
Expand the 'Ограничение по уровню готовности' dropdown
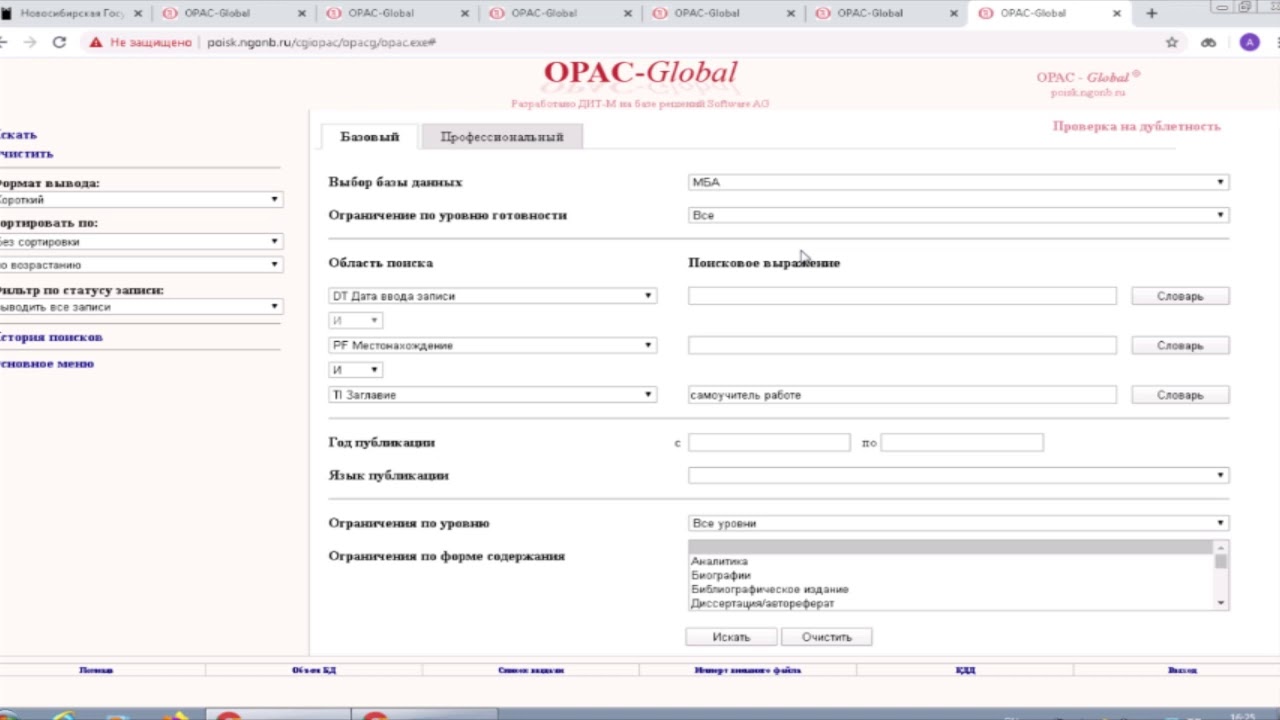(958, 215)
